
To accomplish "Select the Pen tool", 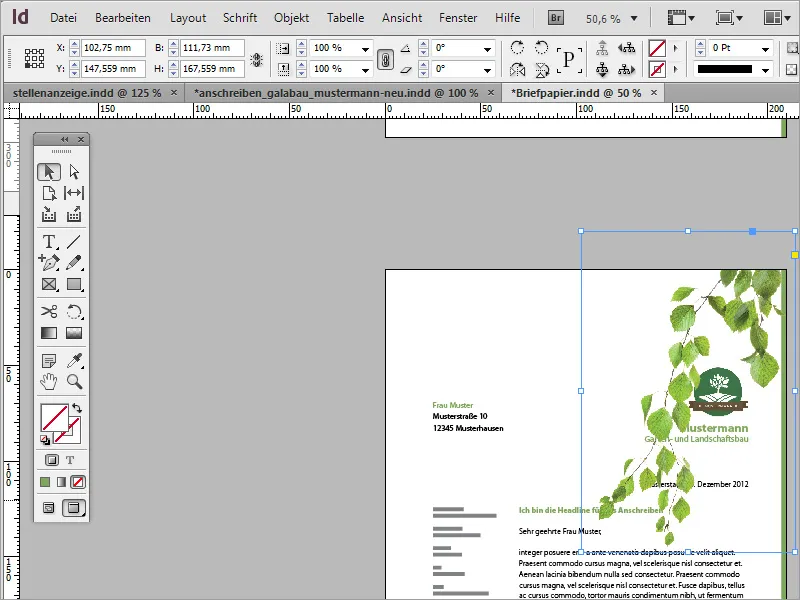I will click(x=49, y=262).
